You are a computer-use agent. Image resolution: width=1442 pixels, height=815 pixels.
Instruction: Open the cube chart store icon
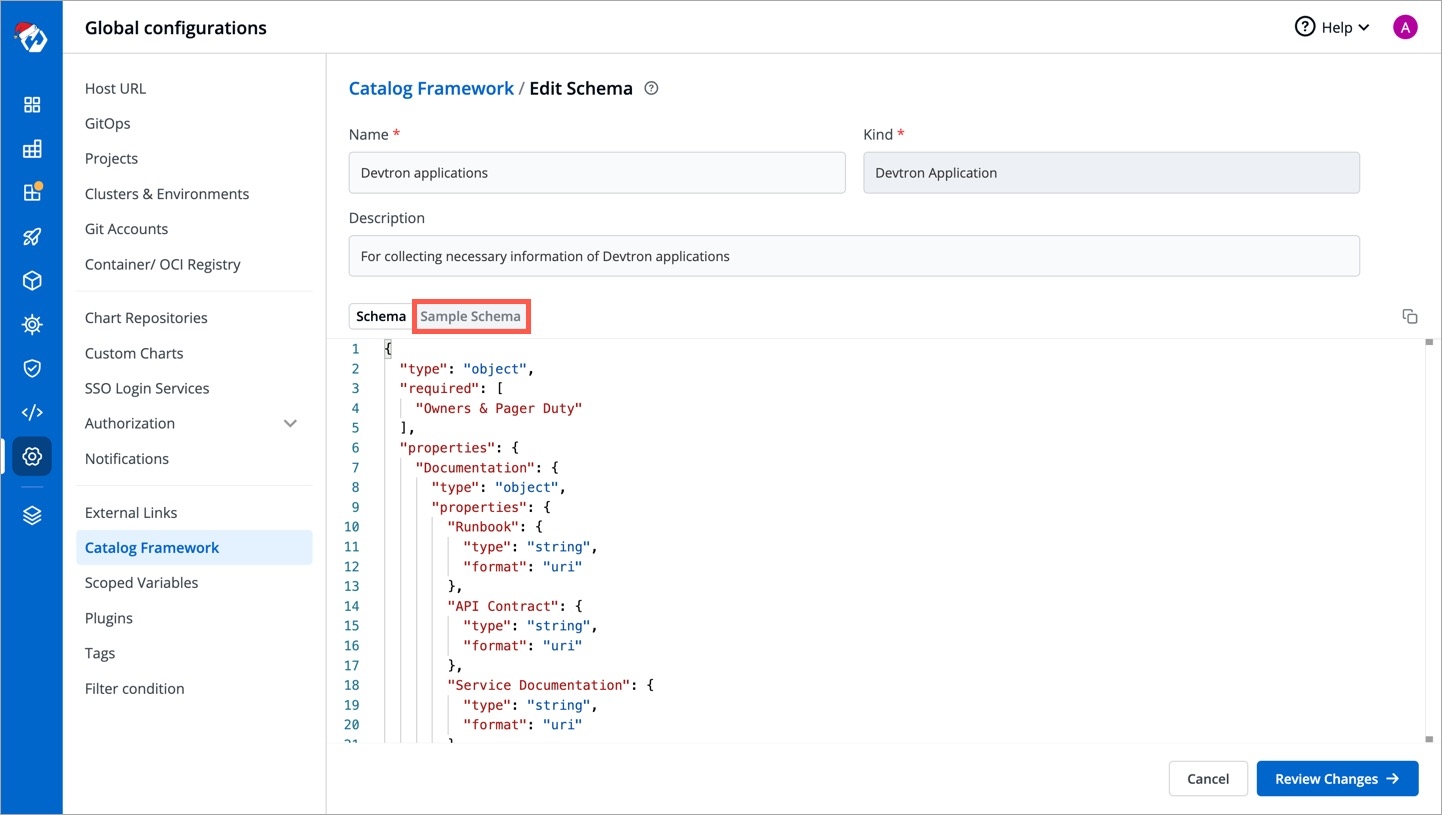point(32,281)
